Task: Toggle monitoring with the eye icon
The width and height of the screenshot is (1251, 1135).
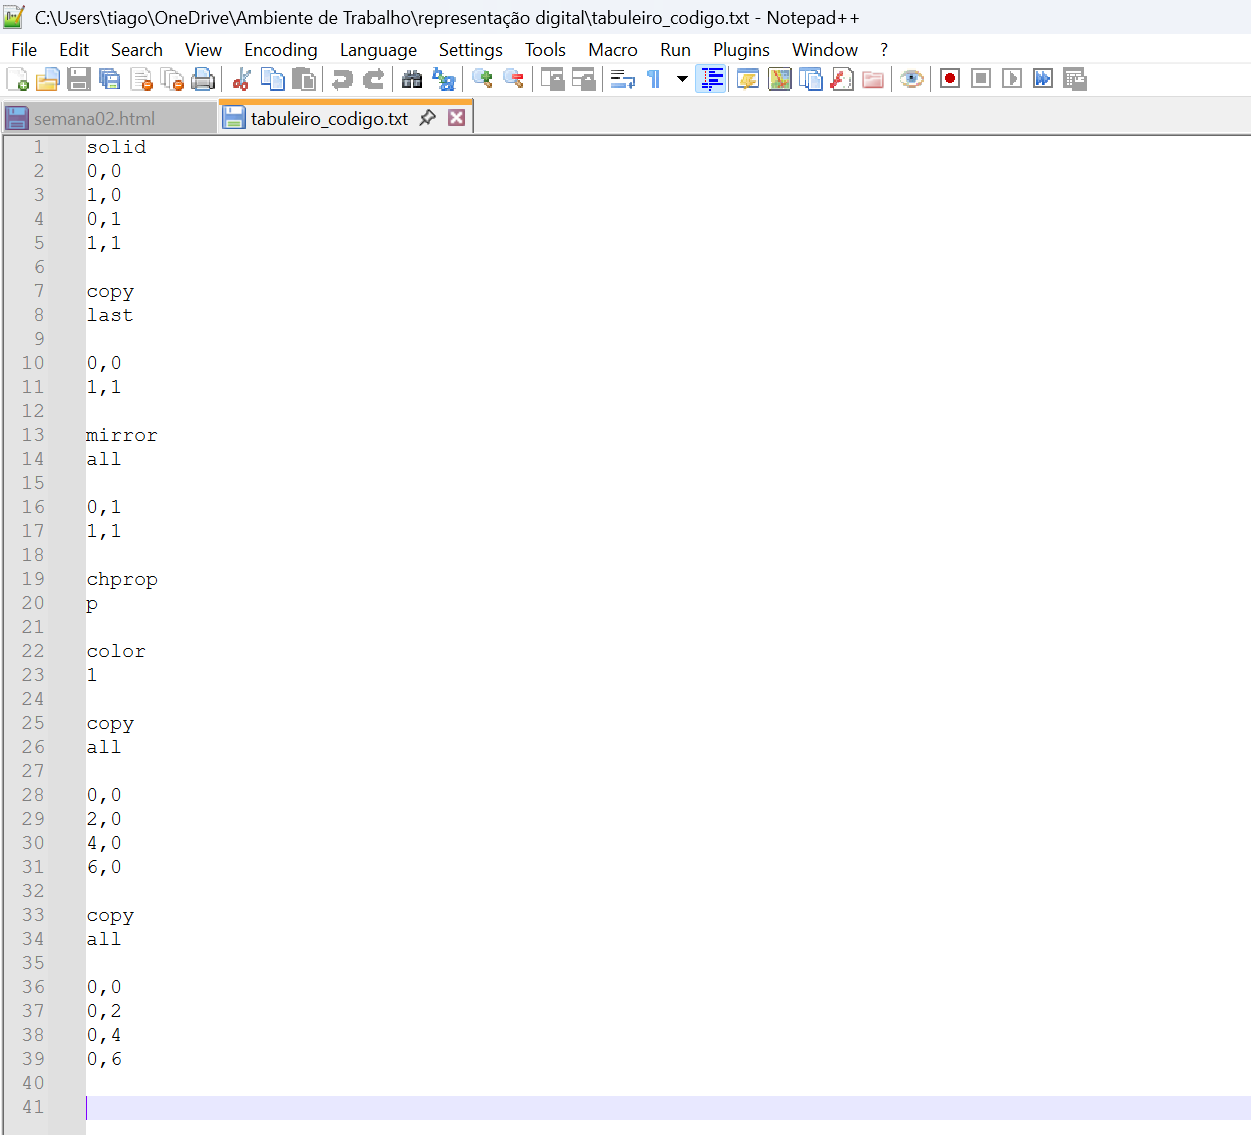Action: pos(911,79)
